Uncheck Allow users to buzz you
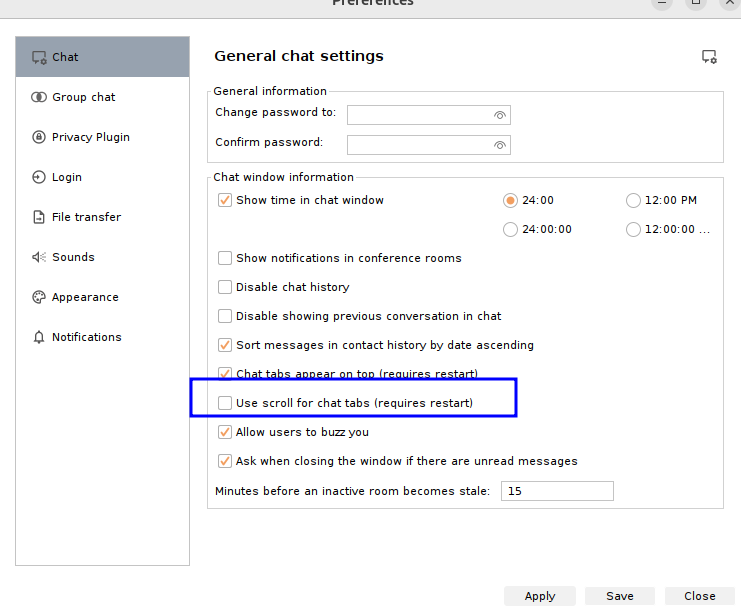Screen dimensions: 741x611 225,432
